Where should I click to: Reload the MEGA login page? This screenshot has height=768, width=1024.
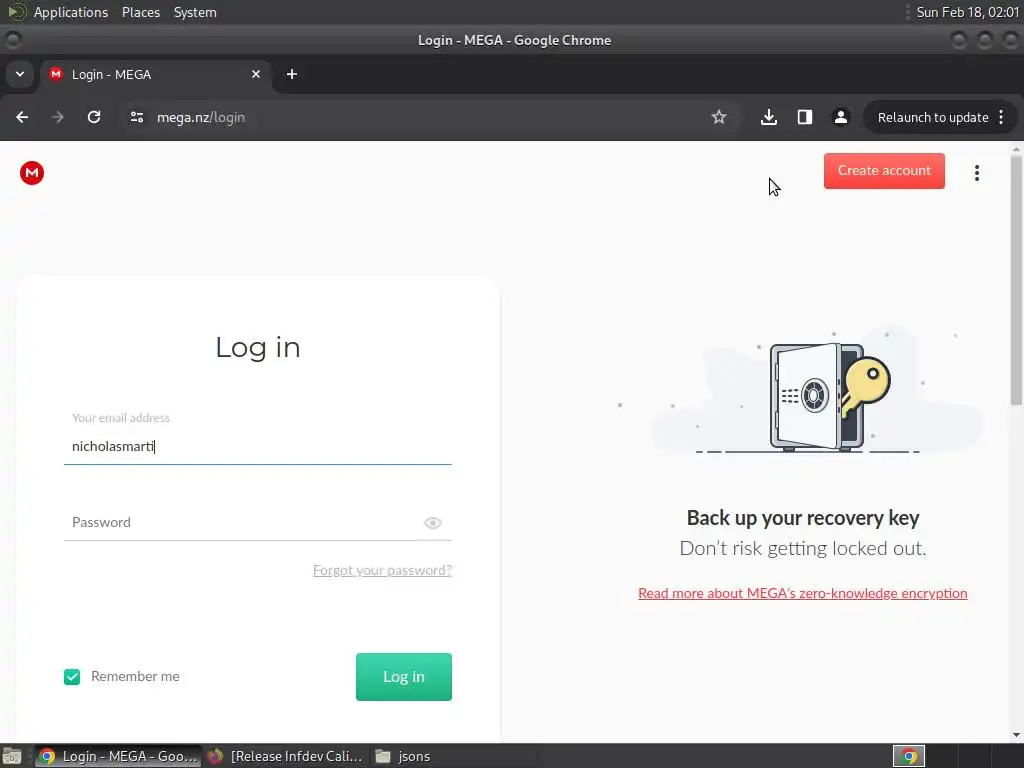pyautogui.click(x=94, y=117)
